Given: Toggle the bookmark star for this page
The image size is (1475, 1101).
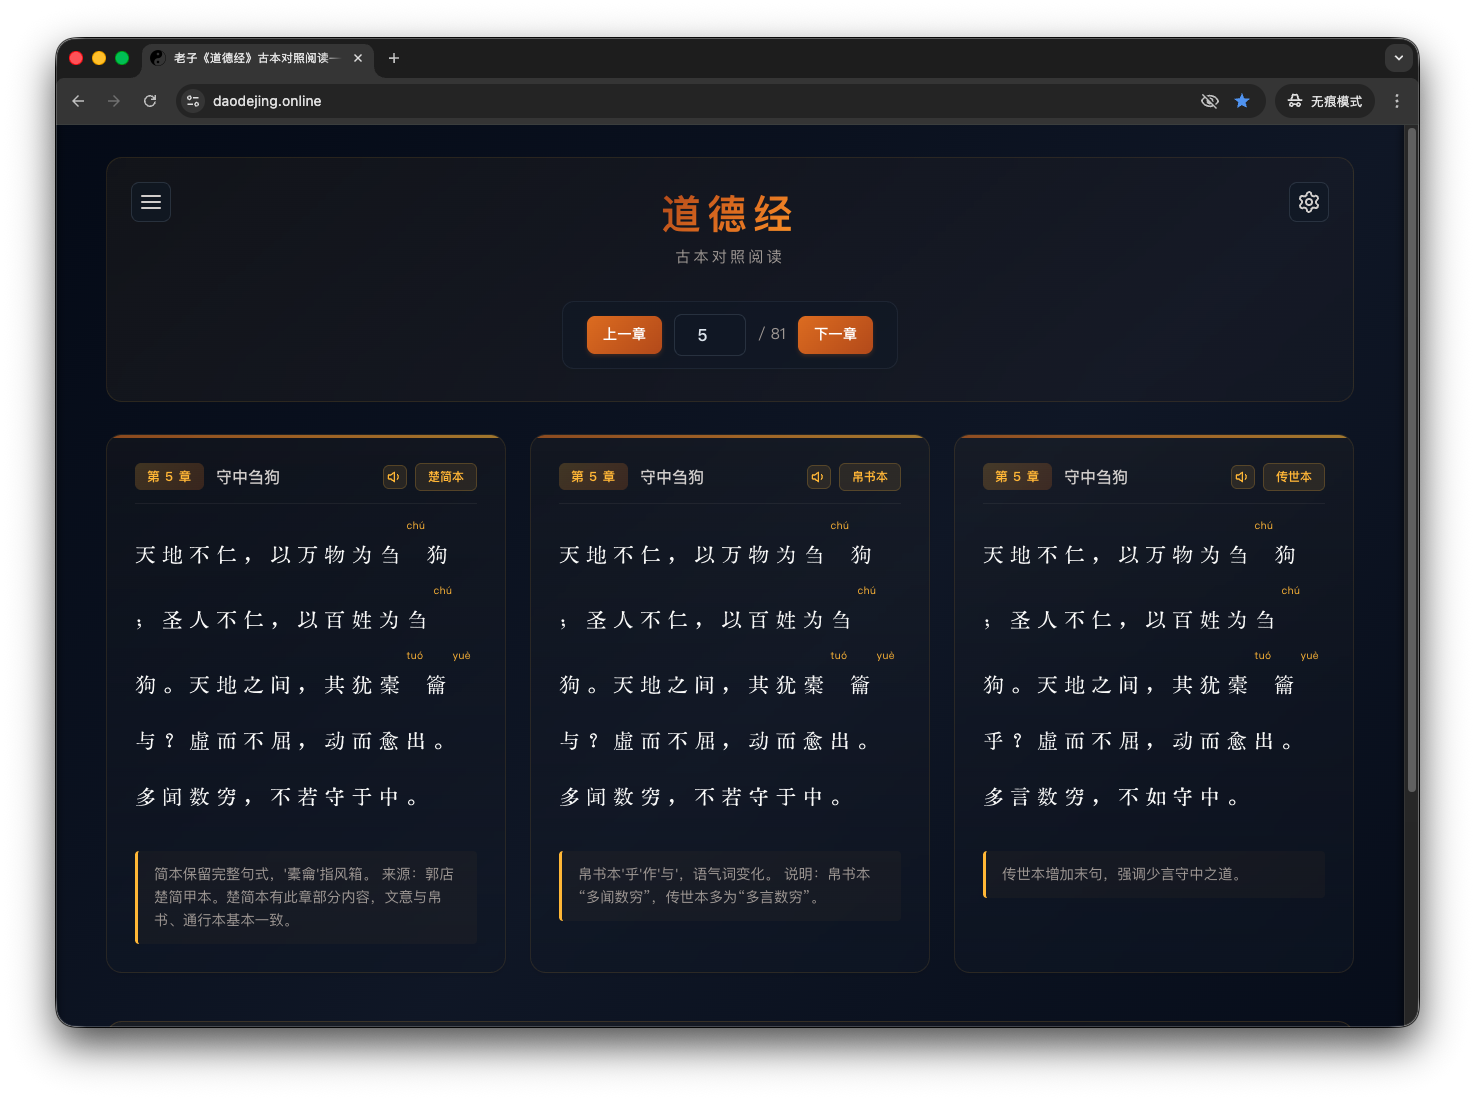Looking at the screenshot, I should (x=1242, y=101).
